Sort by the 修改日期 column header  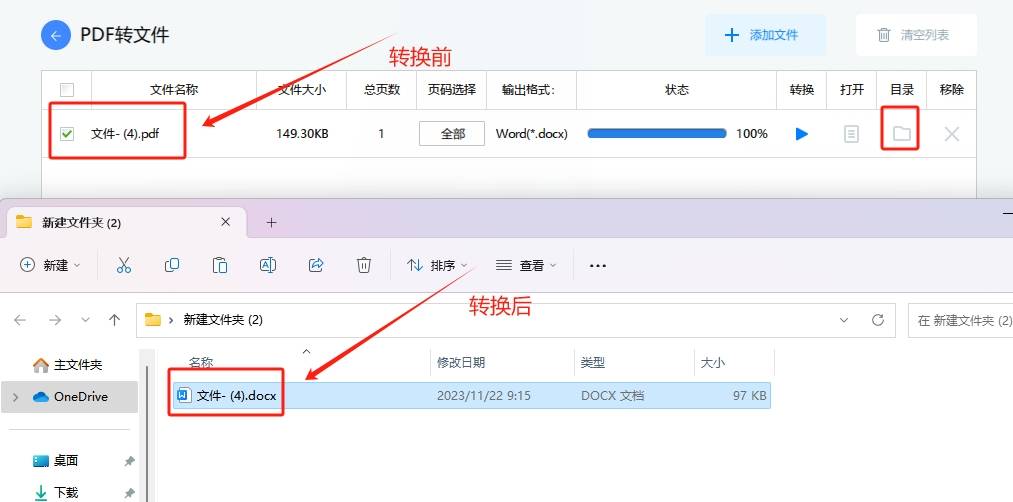461,363
